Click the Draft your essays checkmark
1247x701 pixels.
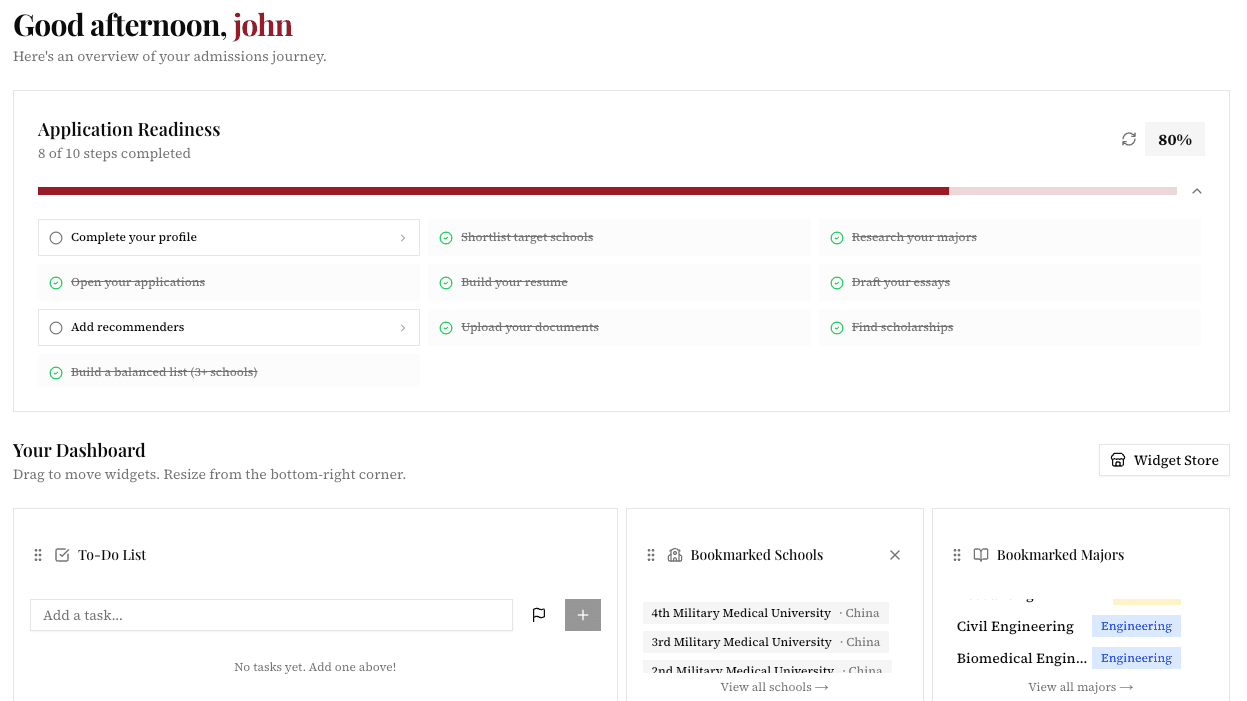click(837, 283)
